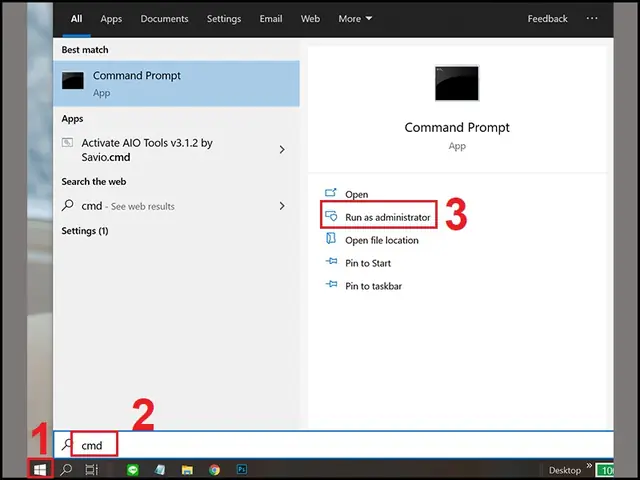
Task: Switch to the Documents filter tab
Action: [x=164, y=19]
